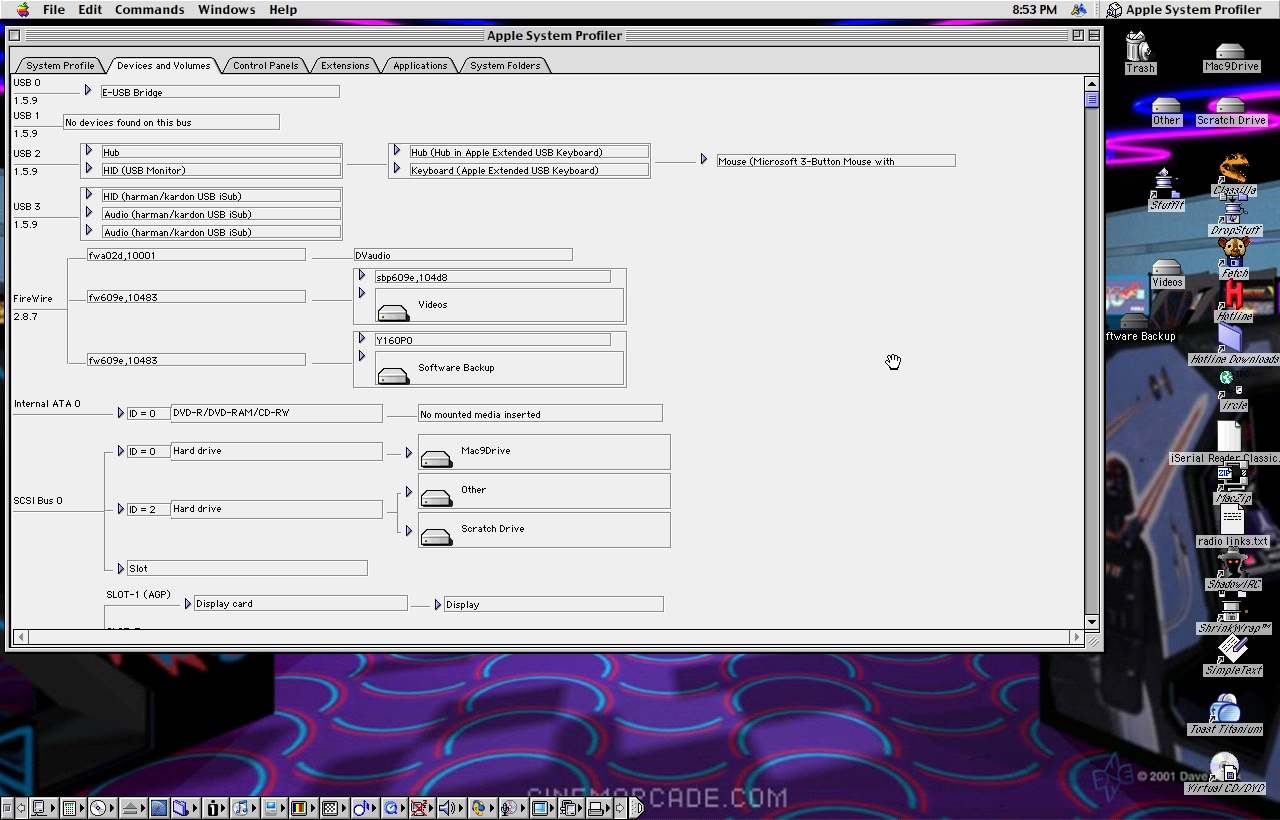The width and height of the screenshot is (1280, 820).
Task: Select the DropStuff desktop alias
Action: (1233, 210)
